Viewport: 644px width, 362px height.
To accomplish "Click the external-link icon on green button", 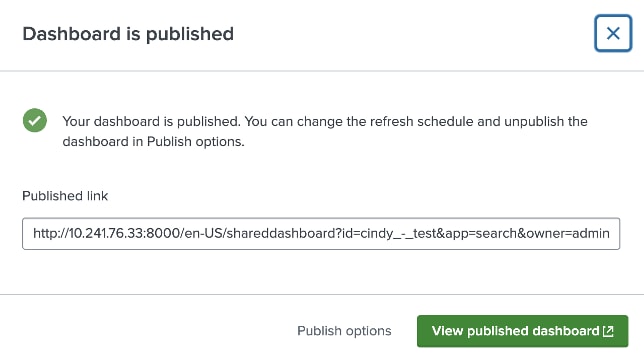I will [608, 331].
